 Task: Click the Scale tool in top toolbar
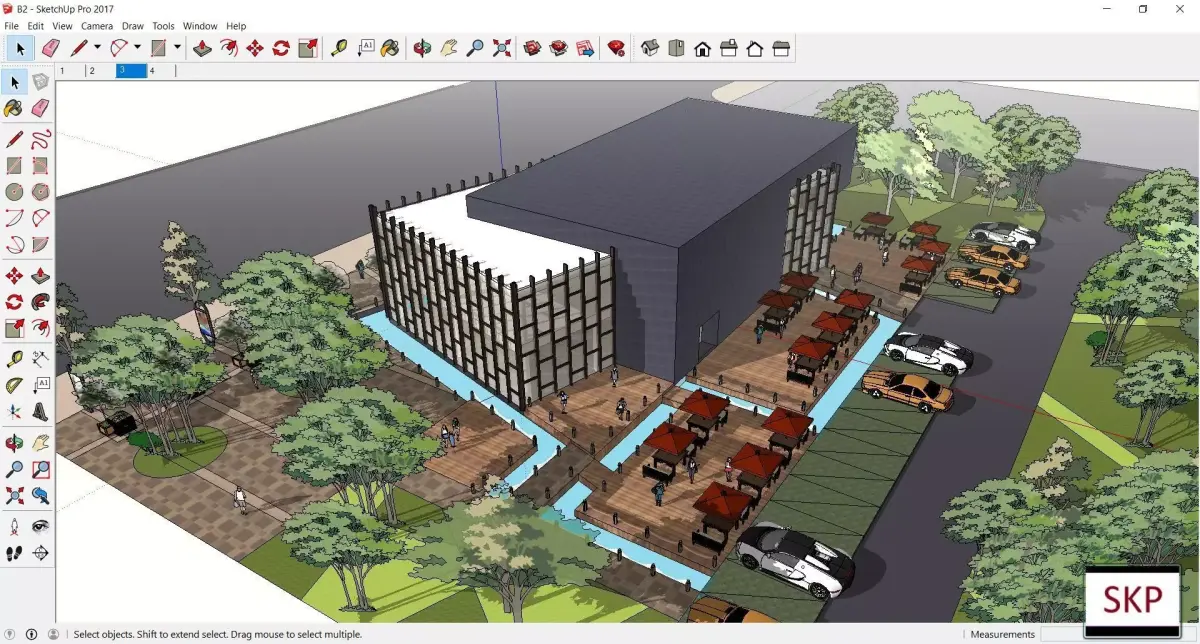click(x=307, y=48)
